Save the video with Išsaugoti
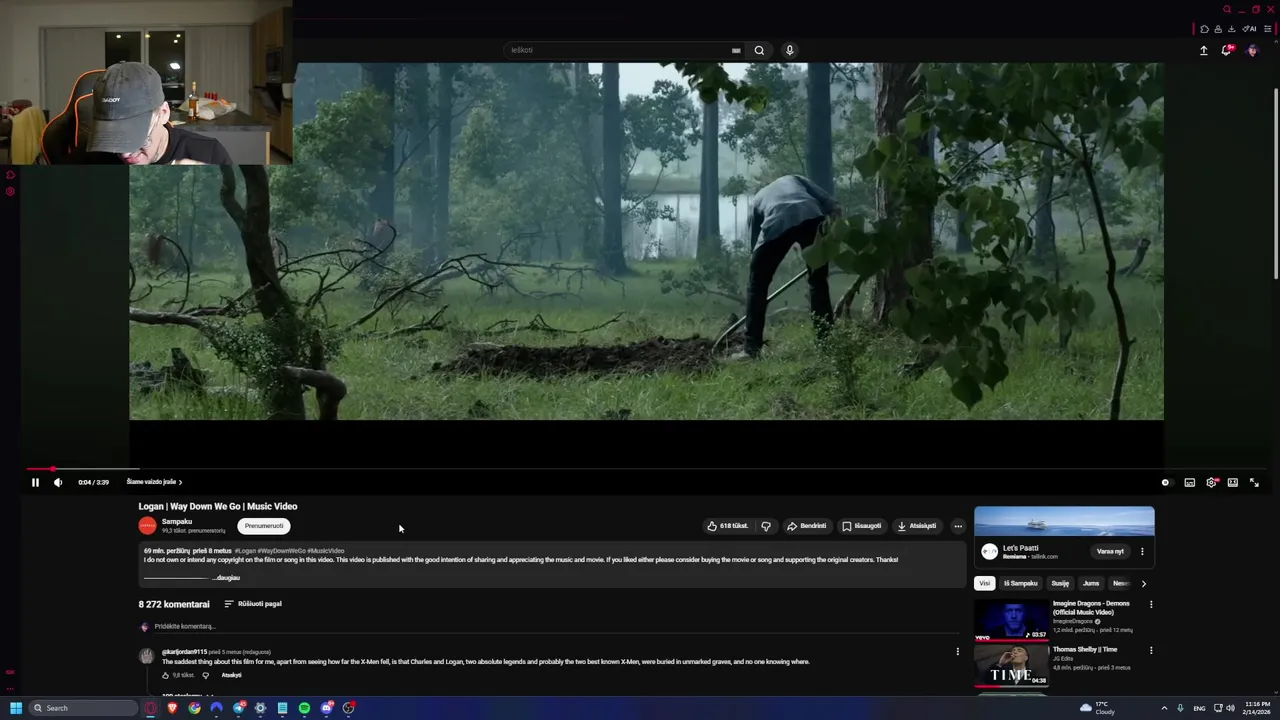1280x720 pixels. 862,526
